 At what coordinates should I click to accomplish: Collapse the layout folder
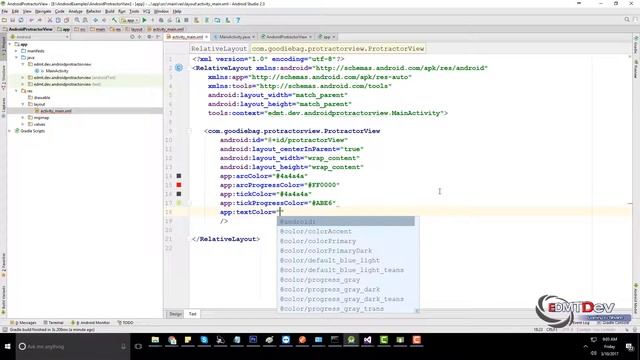(x=23, y=104)
